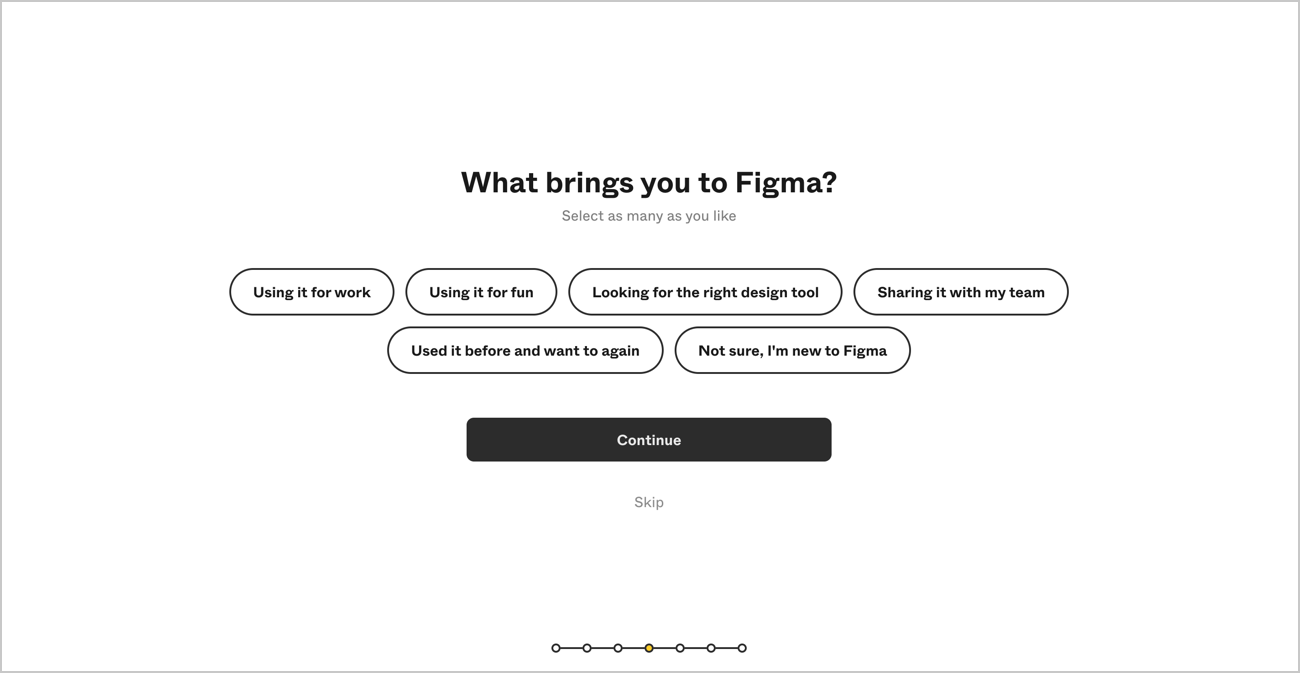Skip this onboarding question
1300x673 pixels.
[x=649, y=502]
